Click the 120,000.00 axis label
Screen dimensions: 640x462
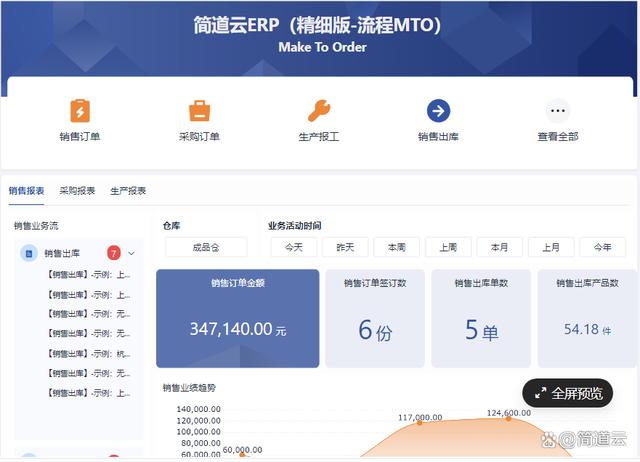[198, 420]
